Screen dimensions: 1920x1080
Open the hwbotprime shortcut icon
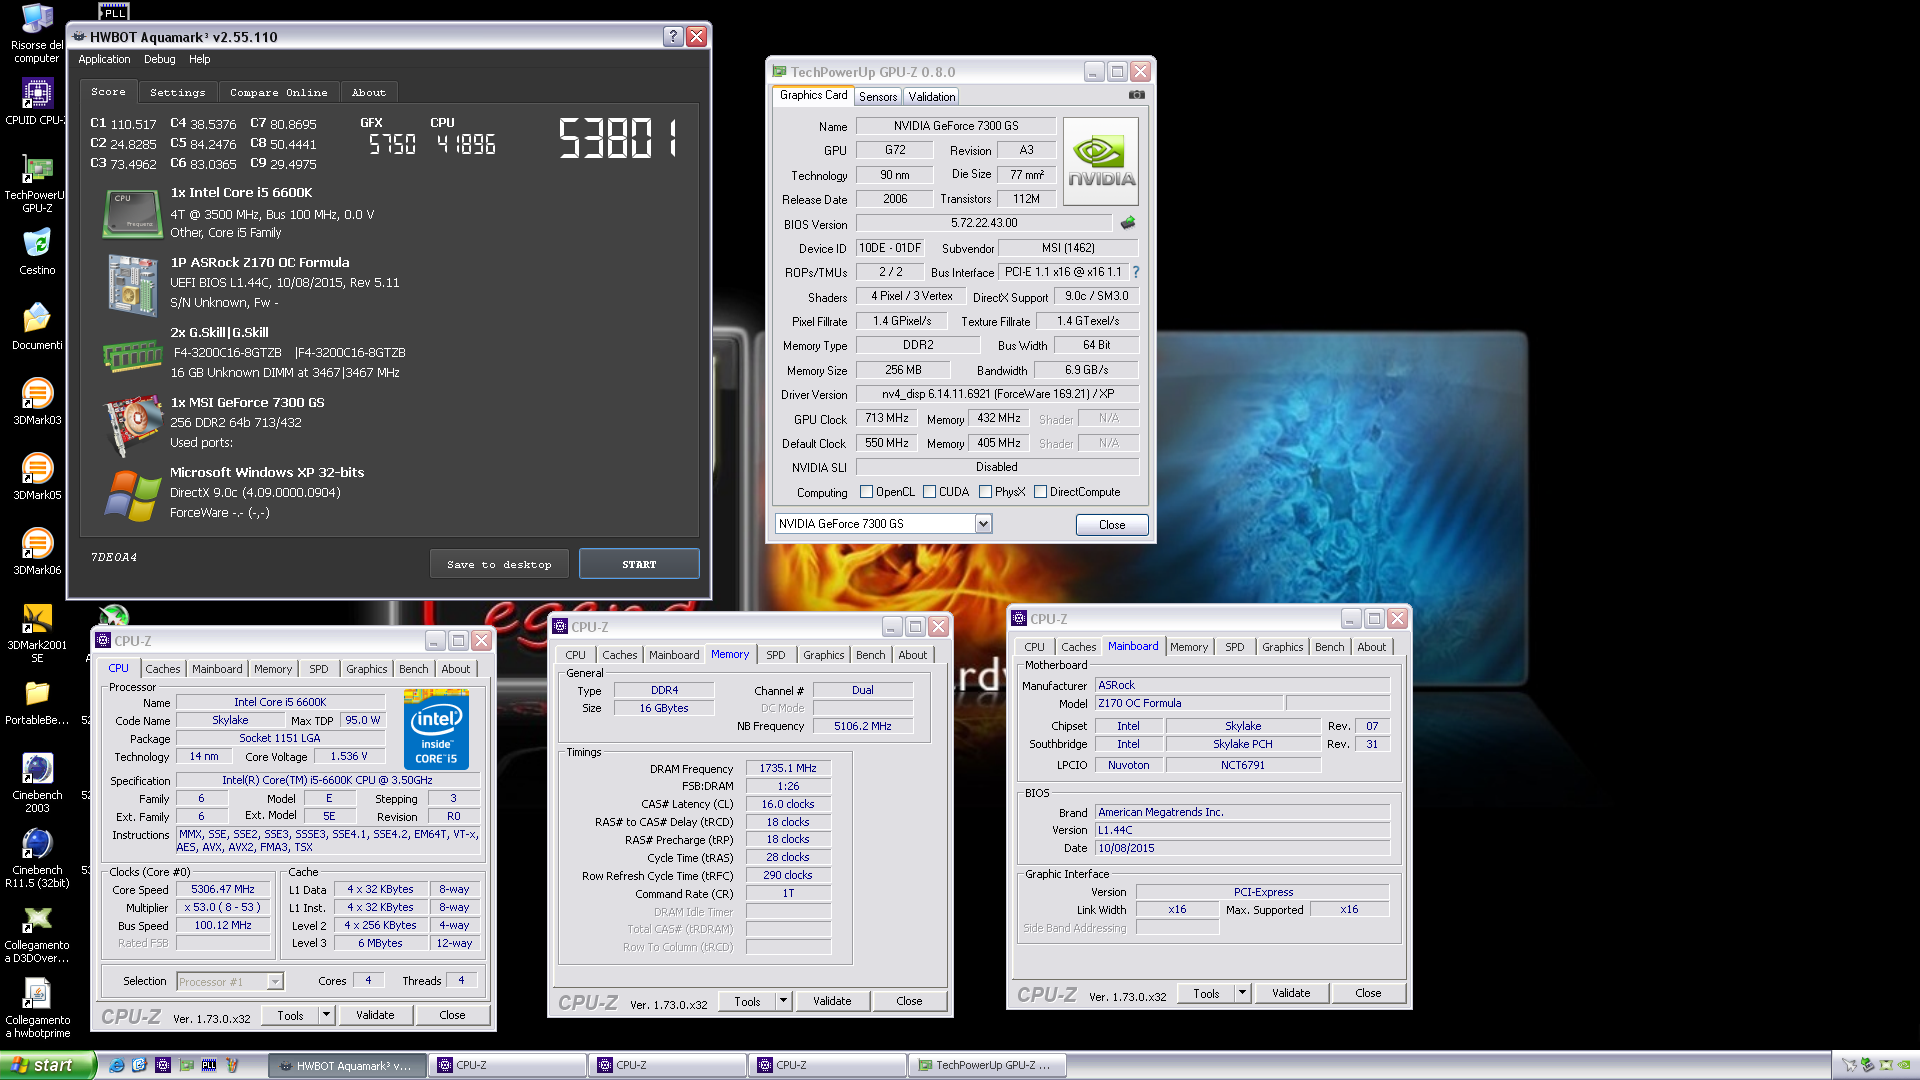pos(37,1009)
